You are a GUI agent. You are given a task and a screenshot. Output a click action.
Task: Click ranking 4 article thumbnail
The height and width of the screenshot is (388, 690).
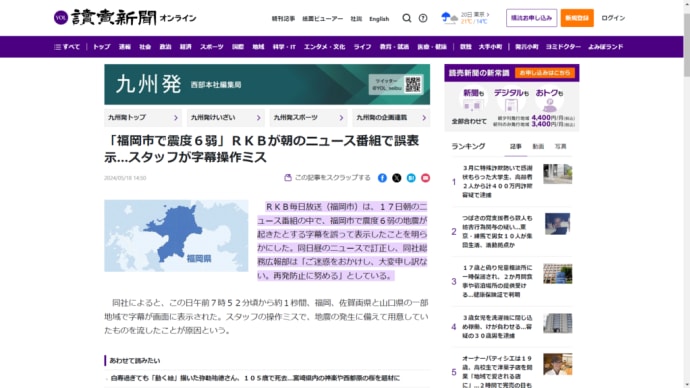coord(558,323)
